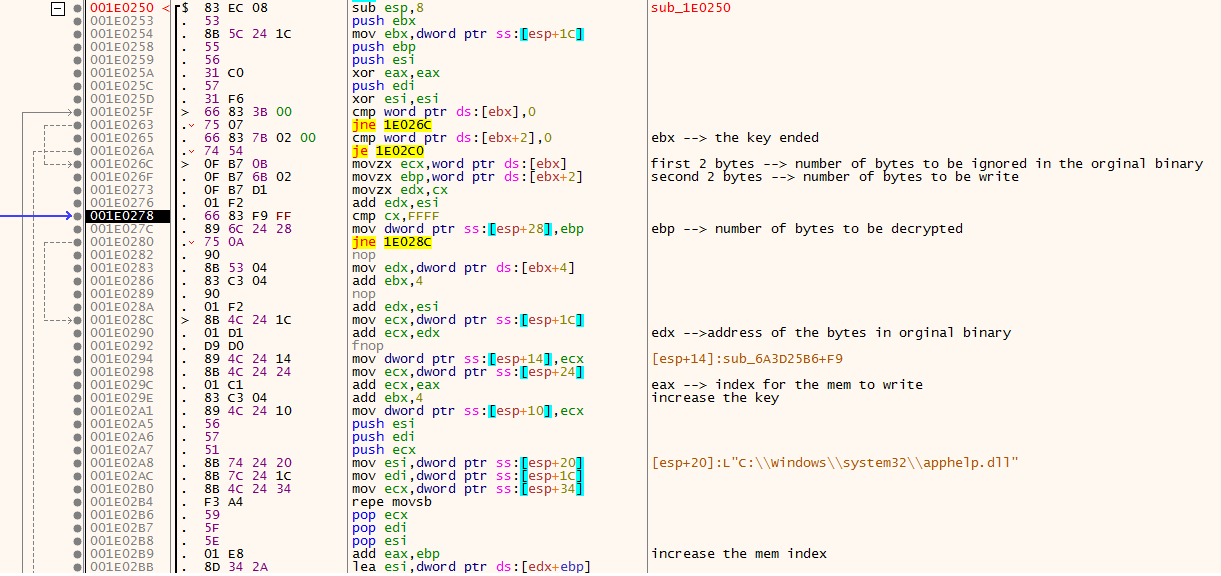Screen dimensions: 1221x576
Task: Collapse sub_1E0250 using the minus box
Action: (x=57, y=8)
